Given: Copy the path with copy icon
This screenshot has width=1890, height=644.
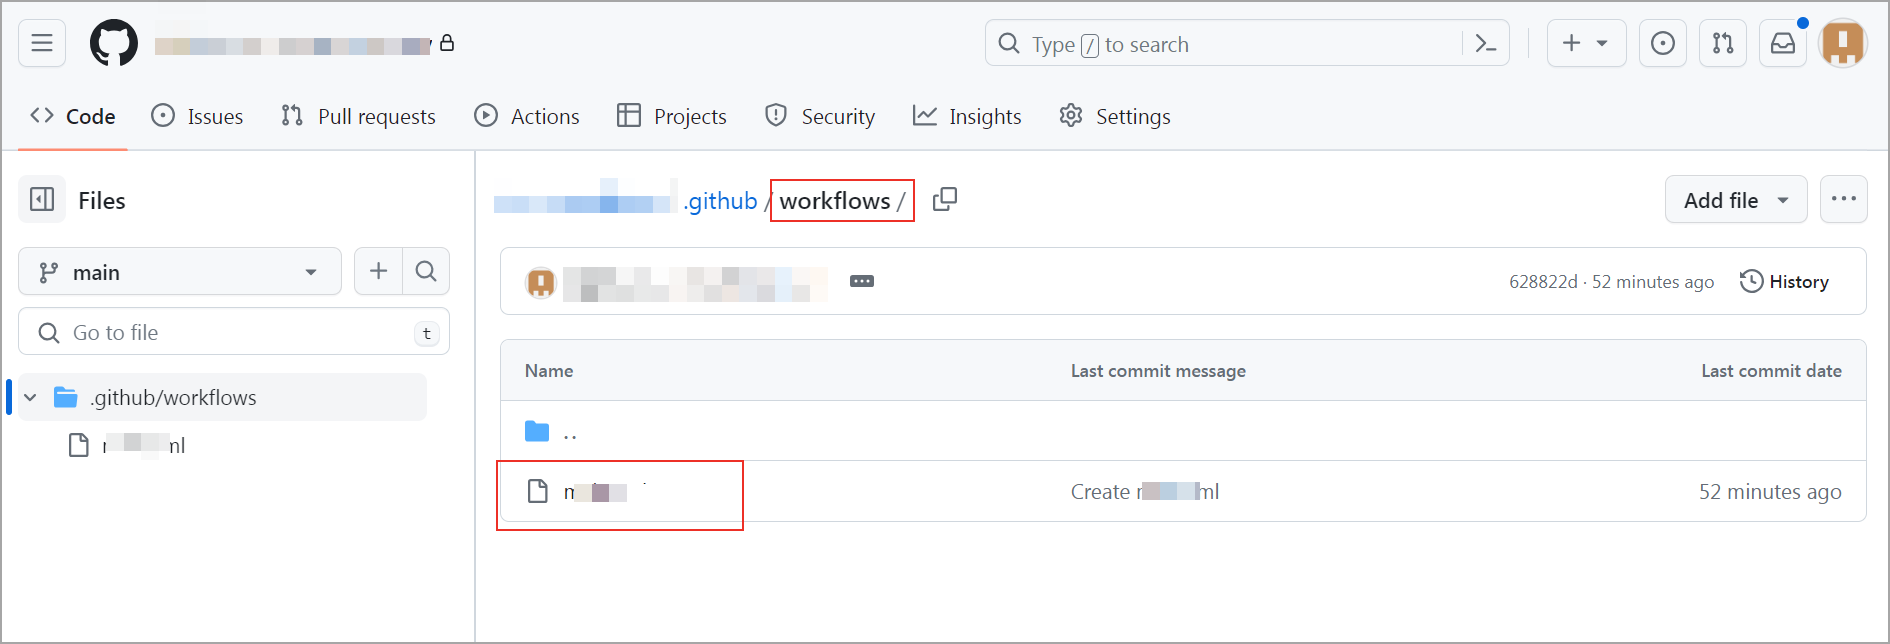Looking at the screenshot, I should [945, 200].
